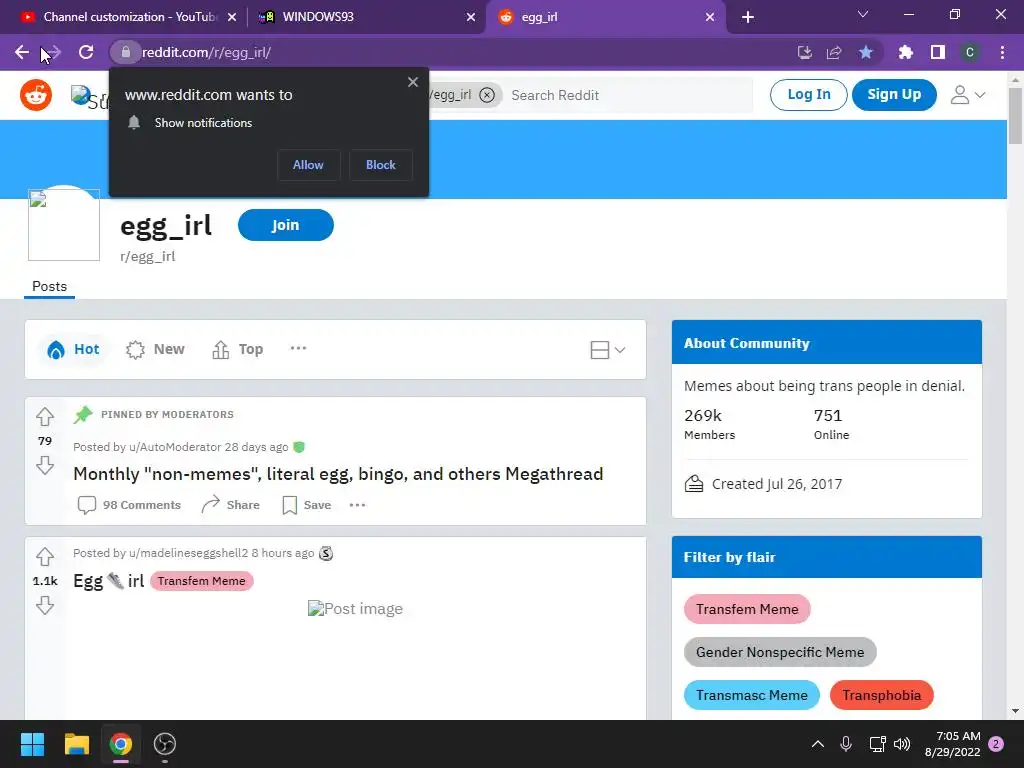Reload the reddit page
The width and height of the screenshot is (1024, 768).
[x=86, y=52]
